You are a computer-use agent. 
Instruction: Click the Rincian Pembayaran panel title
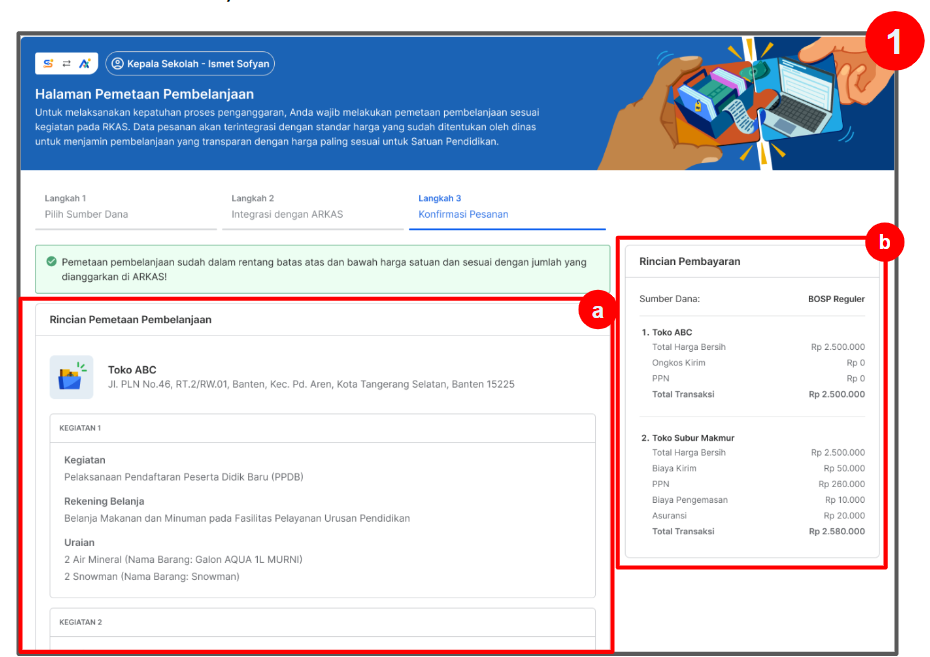coord(689,261)
